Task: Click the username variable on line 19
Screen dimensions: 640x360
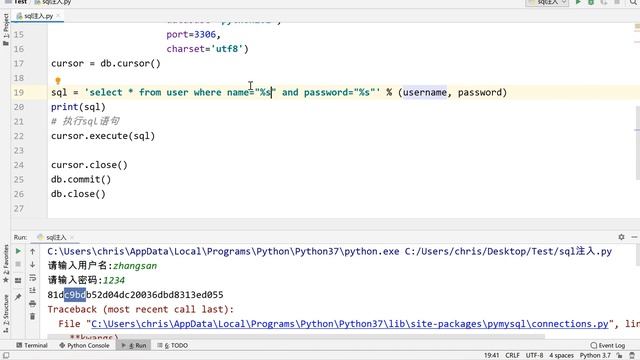Action: click(x=425, y=92)
